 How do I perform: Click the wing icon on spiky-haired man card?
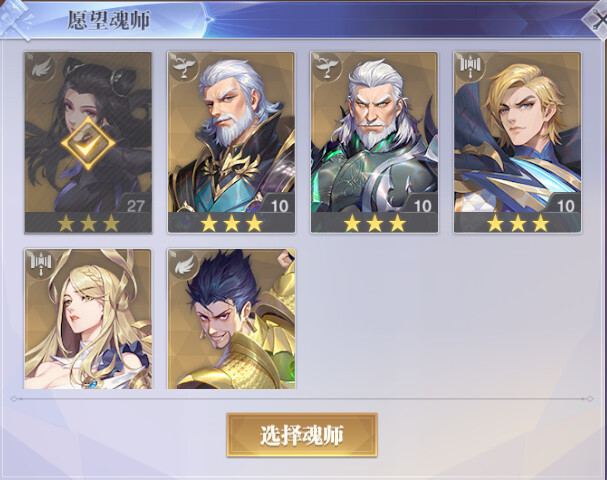[x=183, y=264]
